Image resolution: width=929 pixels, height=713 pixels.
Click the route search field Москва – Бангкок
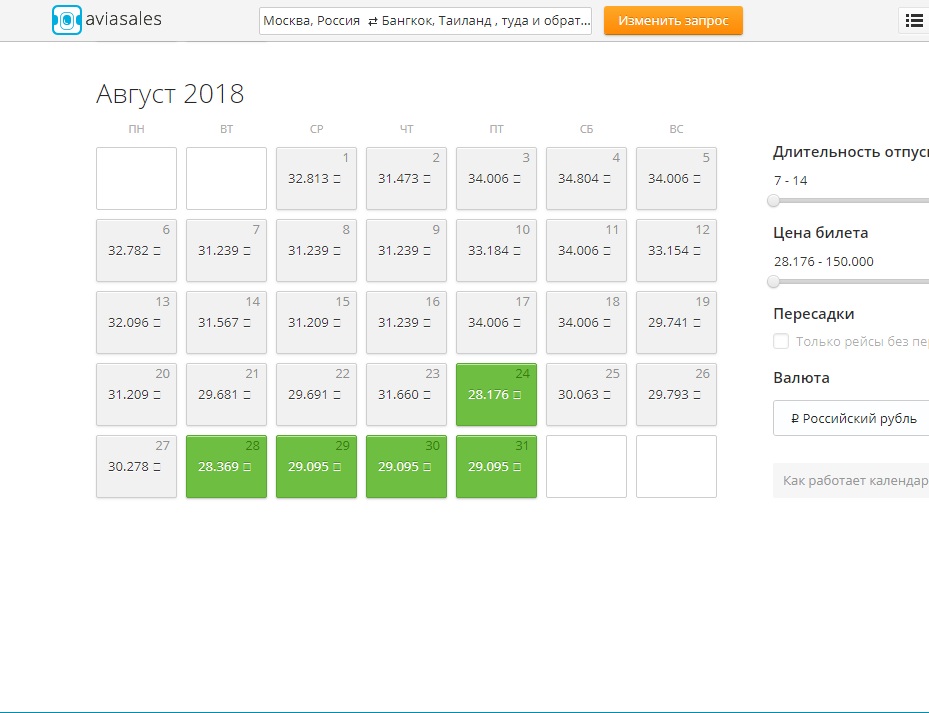(x=425, y=21)
